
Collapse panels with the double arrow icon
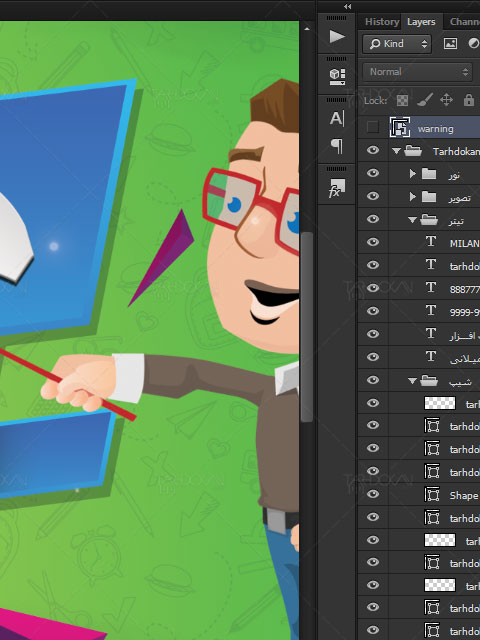[347, 6]
